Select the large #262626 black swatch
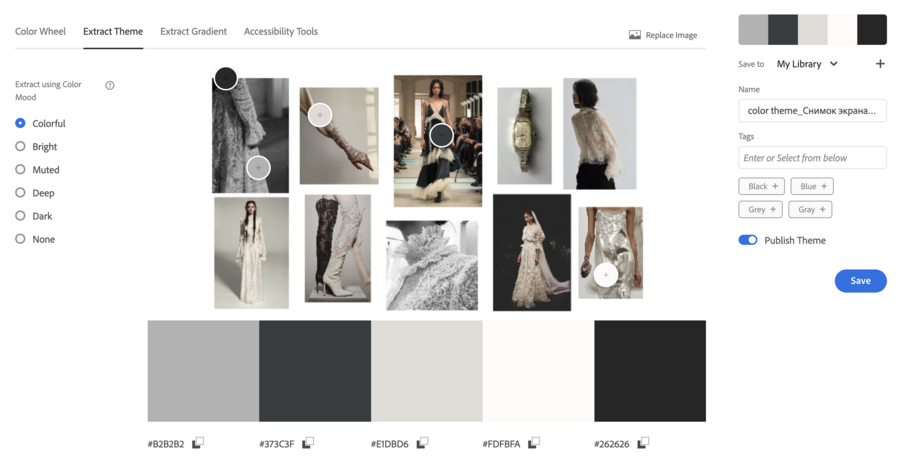Screen dimensions: 900x468 (650, 371)
